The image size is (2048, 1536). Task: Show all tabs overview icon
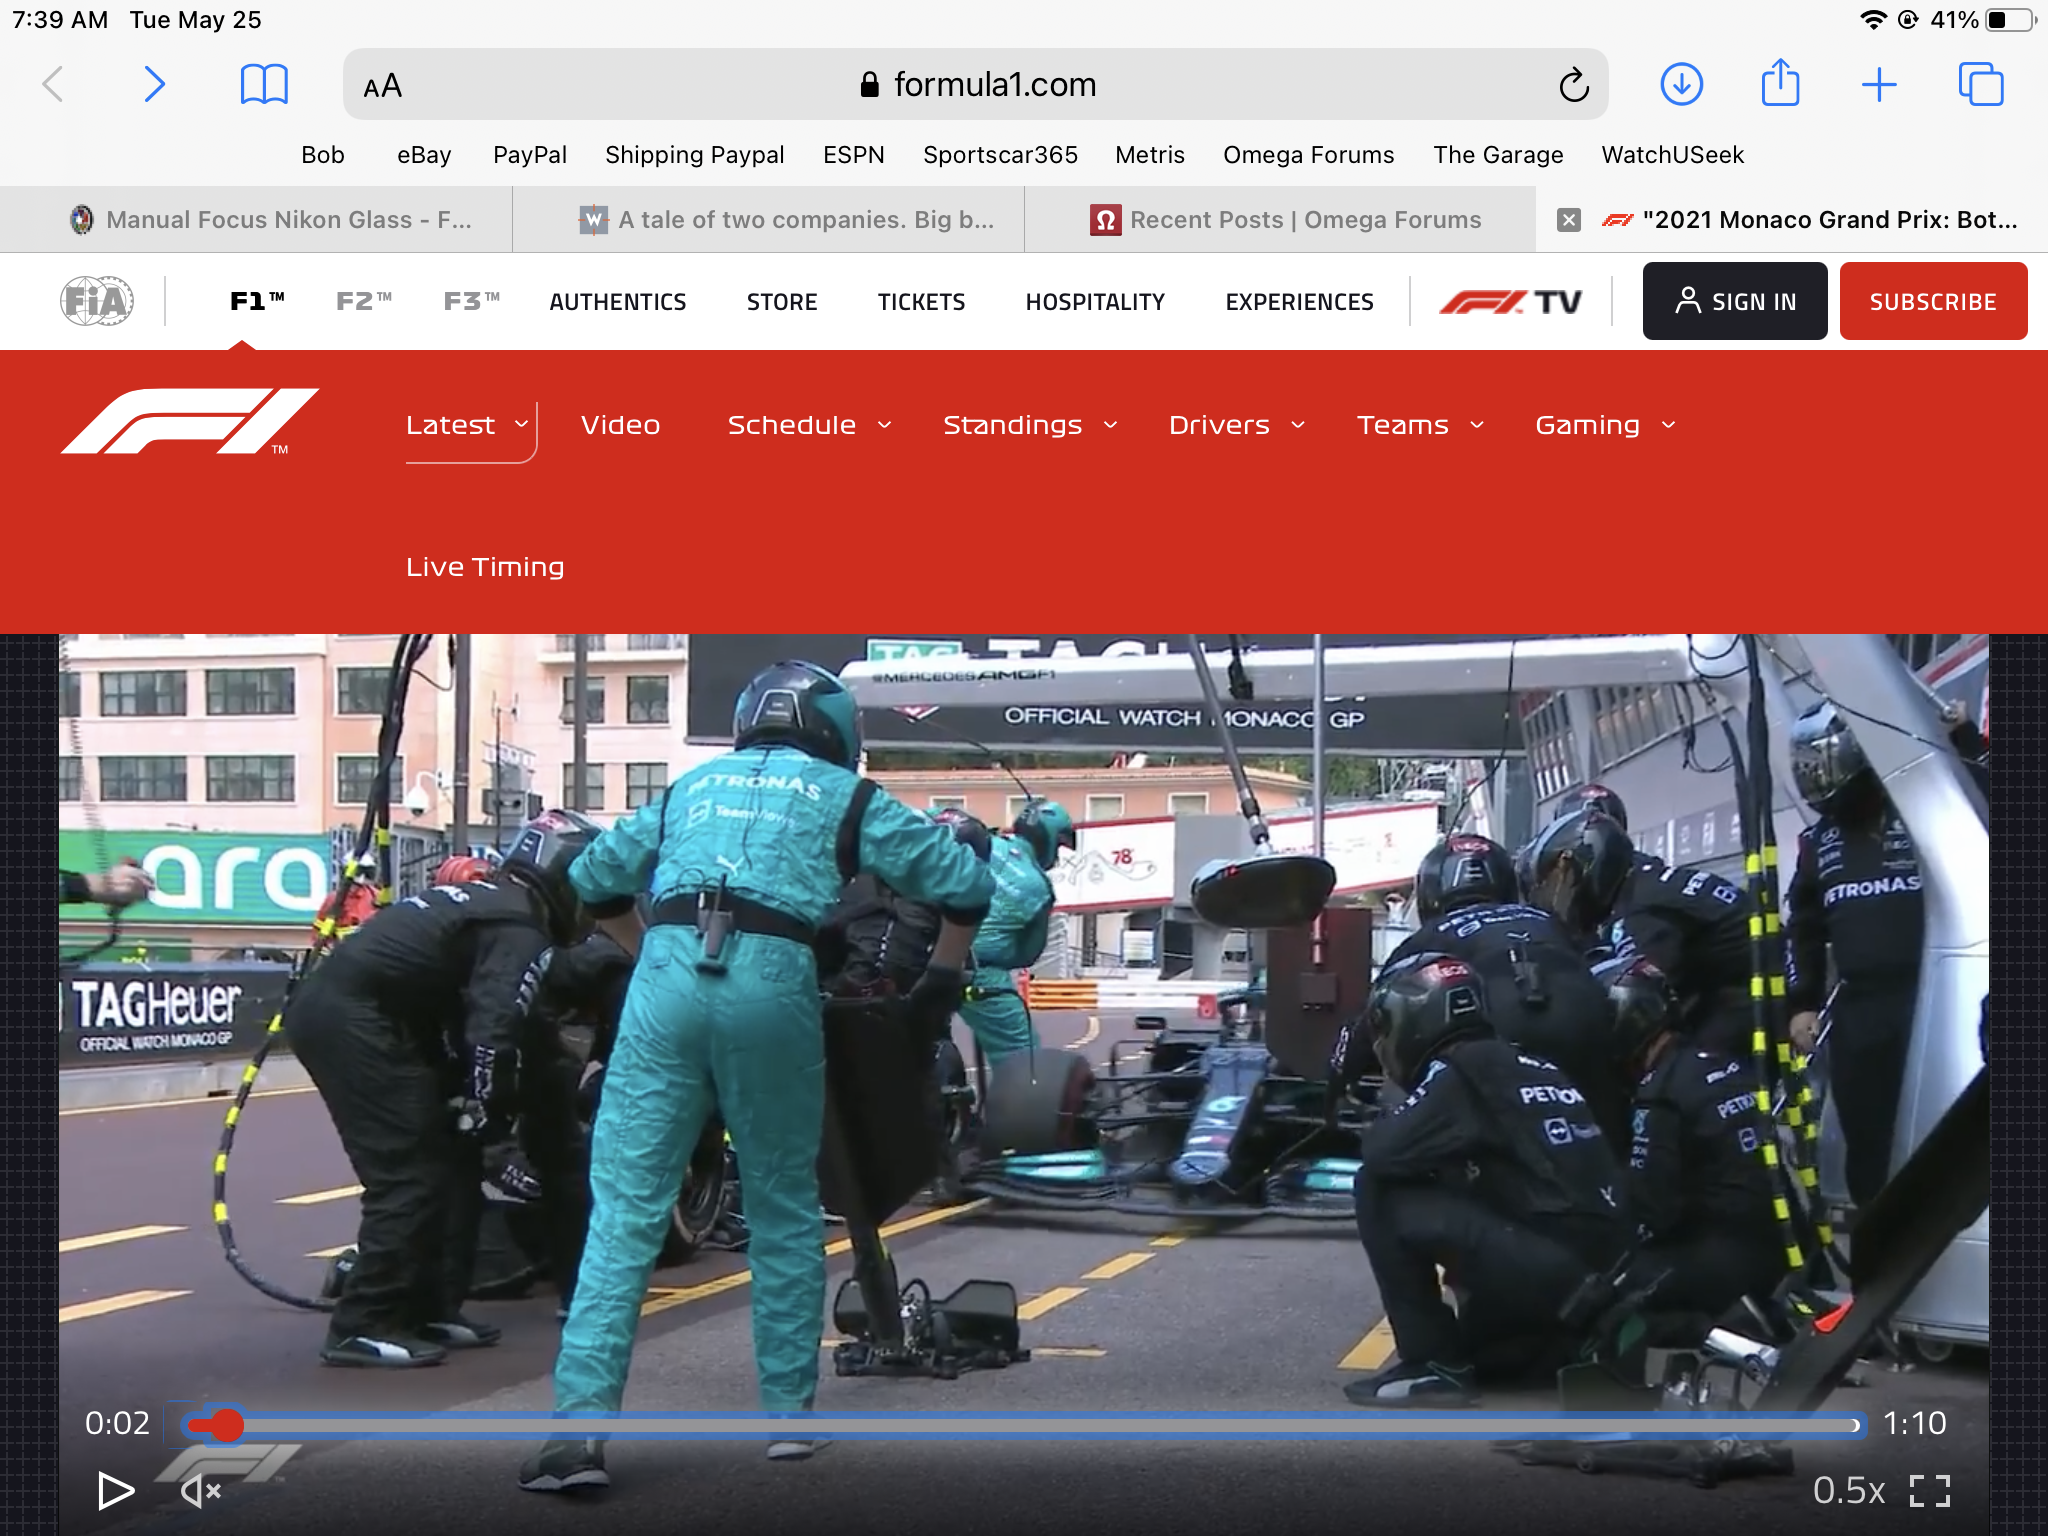pos(1980,85)
